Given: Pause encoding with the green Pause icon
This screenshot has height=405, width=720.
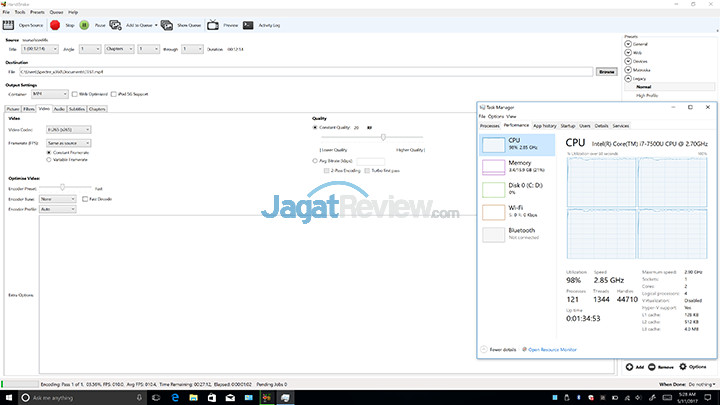Looking at the screenshot, I should [84, 25].
